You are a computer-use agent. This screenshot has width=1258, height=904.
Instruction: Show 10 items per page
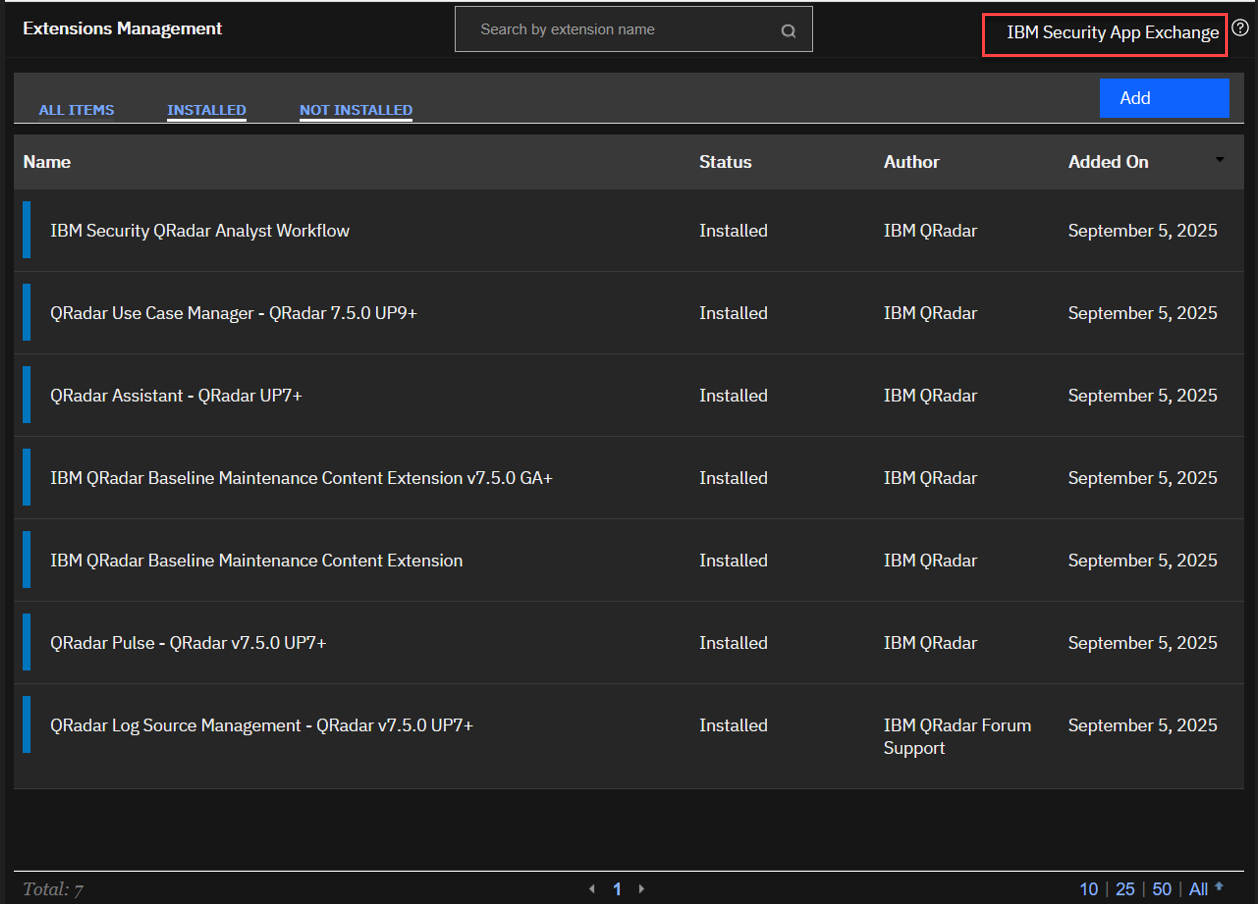click(1088, 889)
